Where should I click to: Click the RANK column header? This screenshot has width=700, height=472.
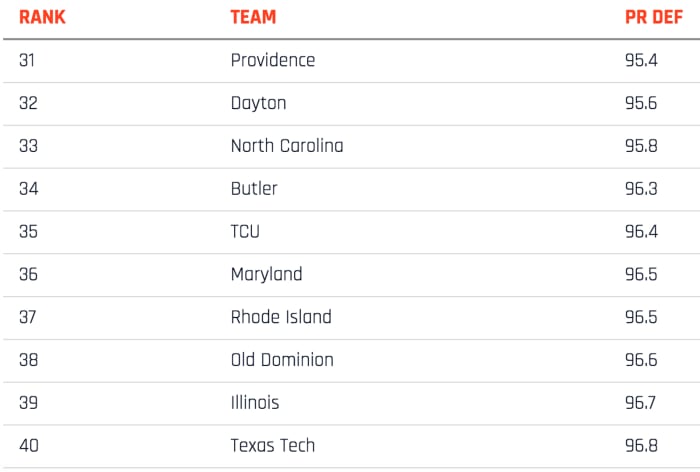click(42, 17)
